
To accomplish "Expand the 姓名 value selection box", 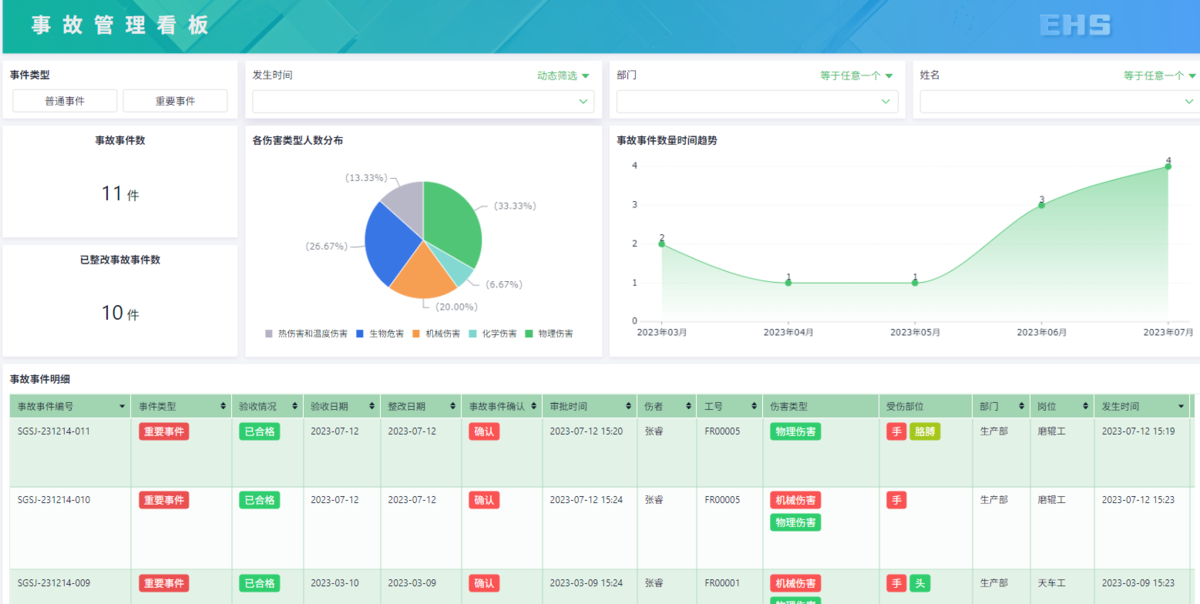I will (x=1060, y=101).
